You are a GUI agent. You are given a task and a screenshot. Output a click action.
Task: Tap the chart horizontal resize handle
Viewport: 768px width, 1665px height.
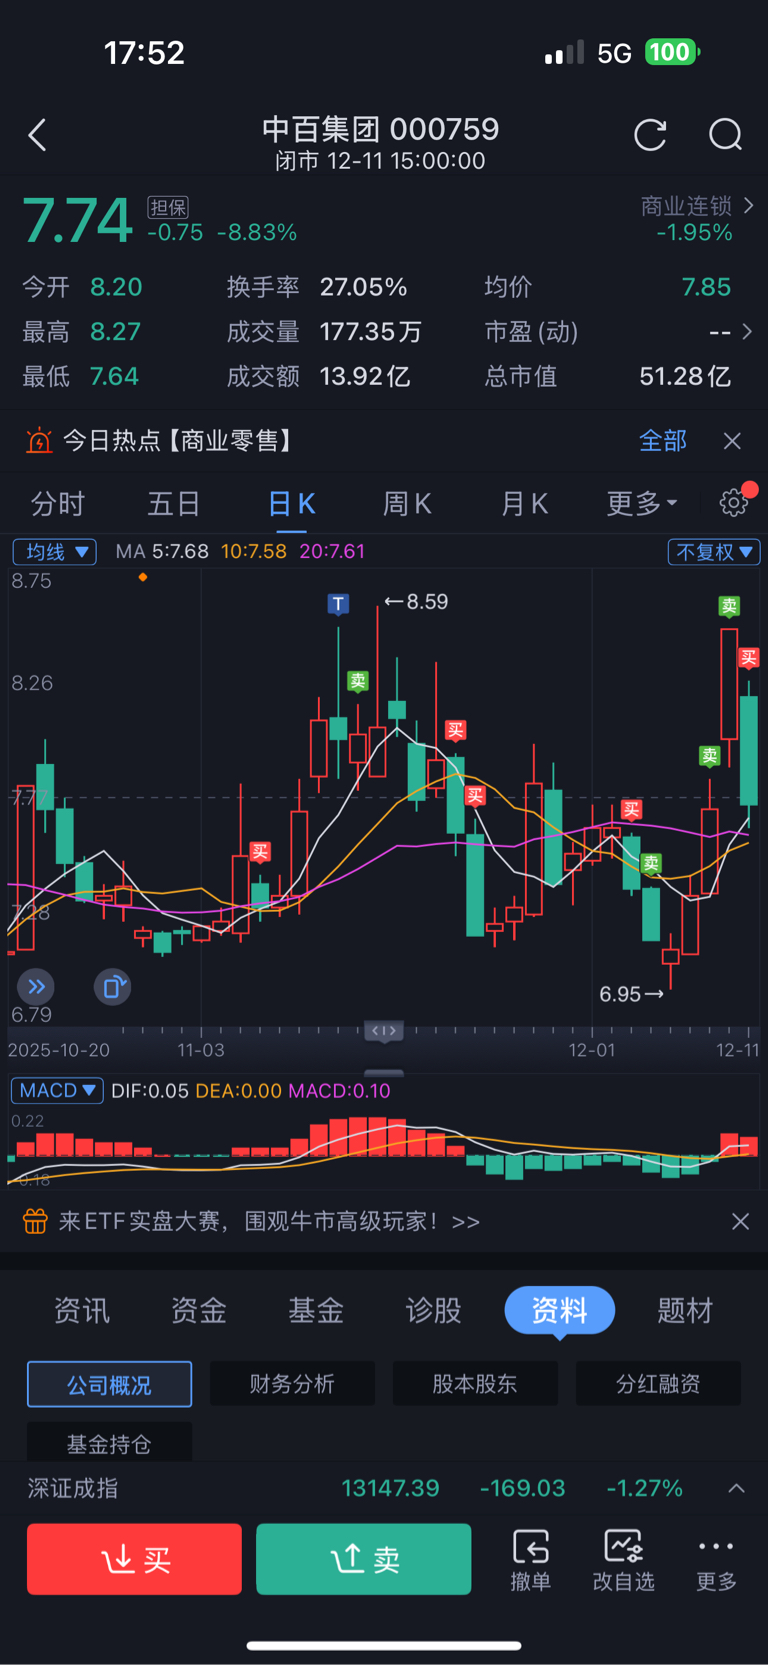tap(384, 1031)
